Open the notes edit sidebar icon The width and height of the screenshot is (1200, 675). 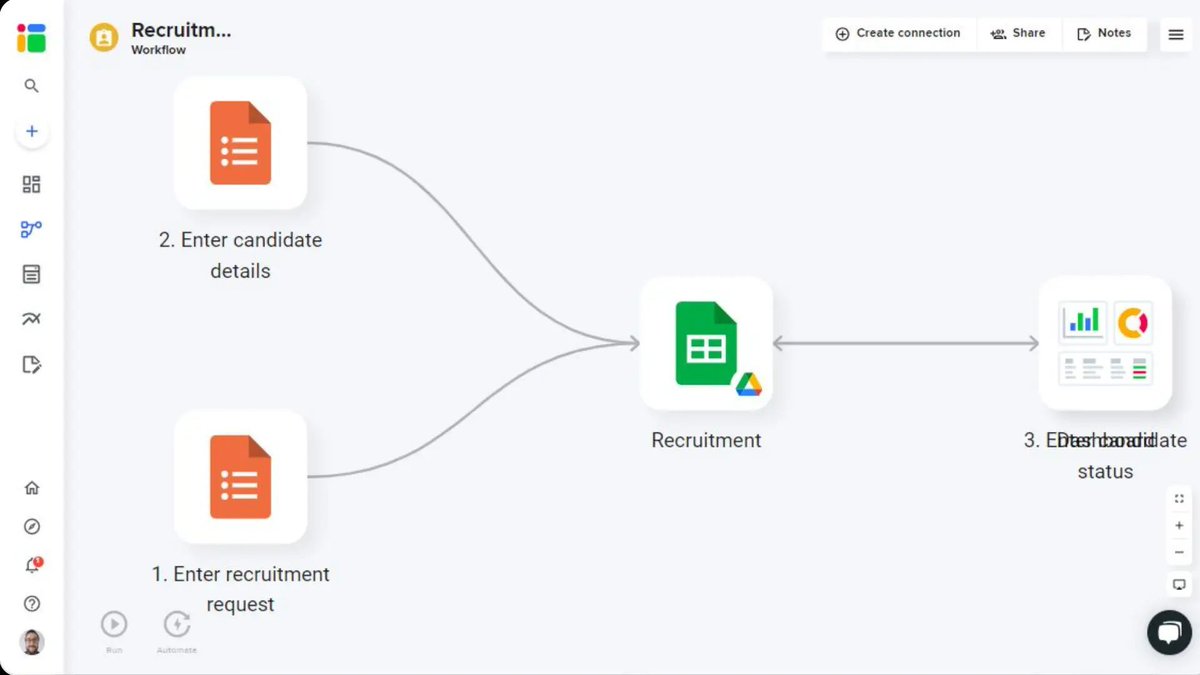31,364
